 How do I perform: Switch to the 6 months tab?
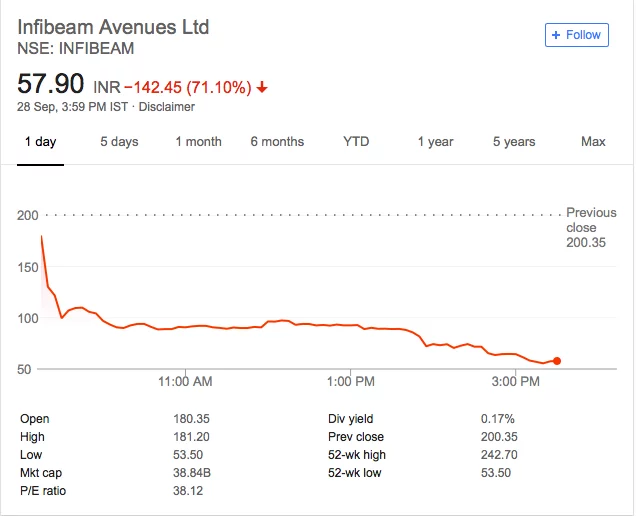(x=277, y=142)
